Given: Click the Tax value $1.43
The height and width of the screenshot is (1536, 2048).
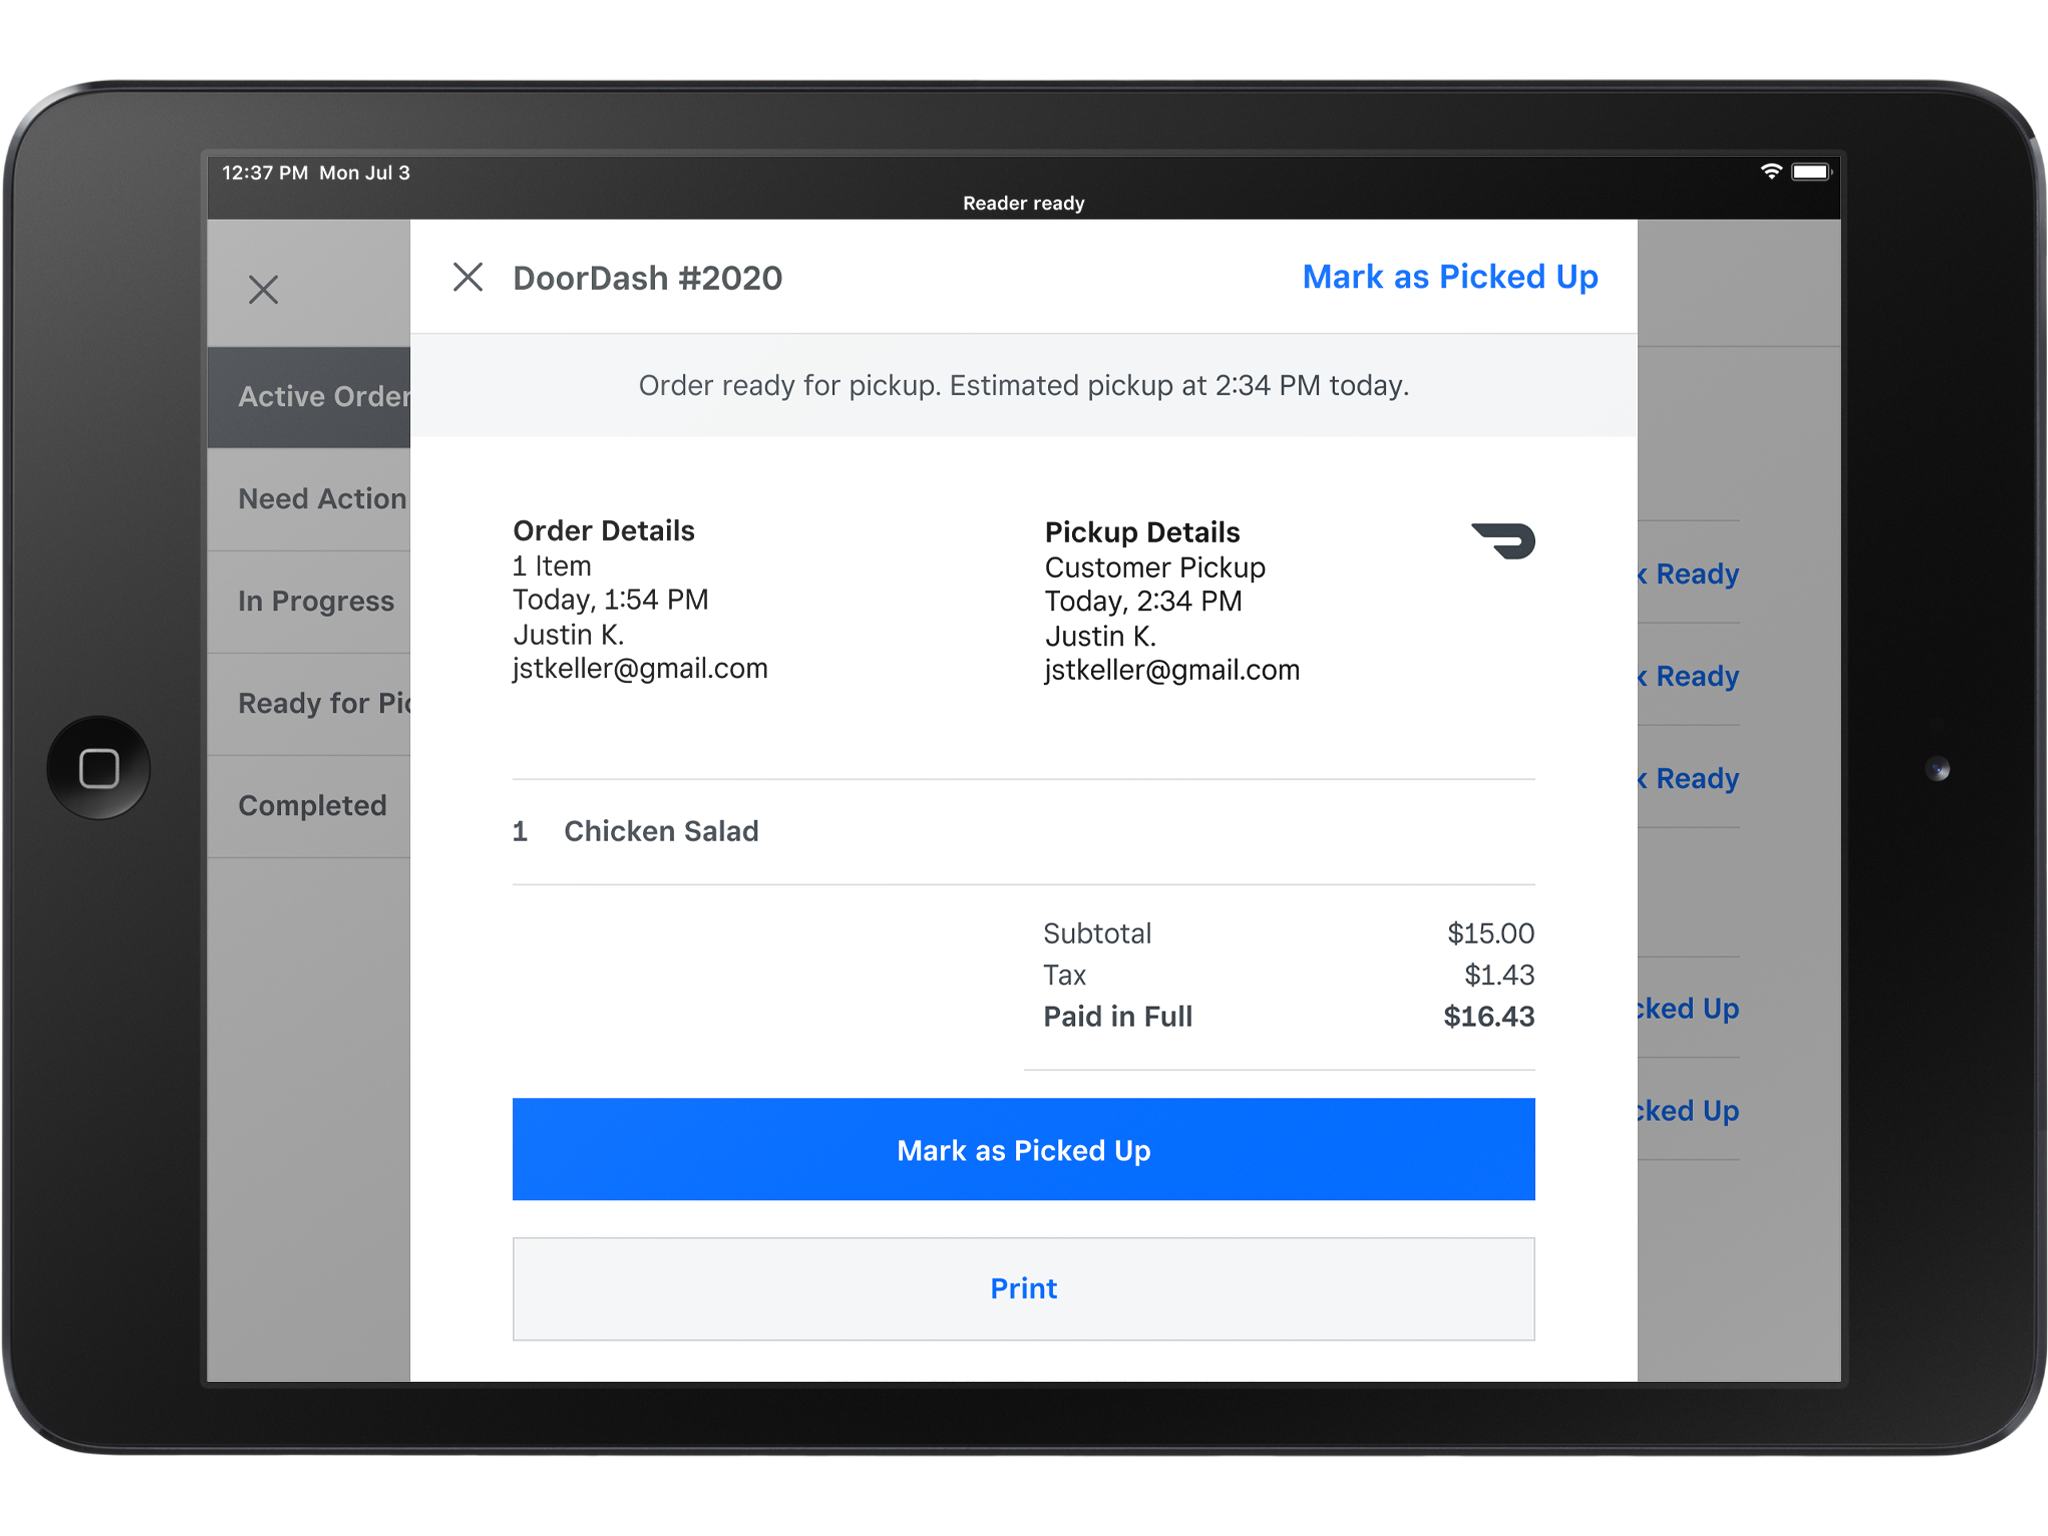Looking at the screenshot, I should [x=1499, y=975].
